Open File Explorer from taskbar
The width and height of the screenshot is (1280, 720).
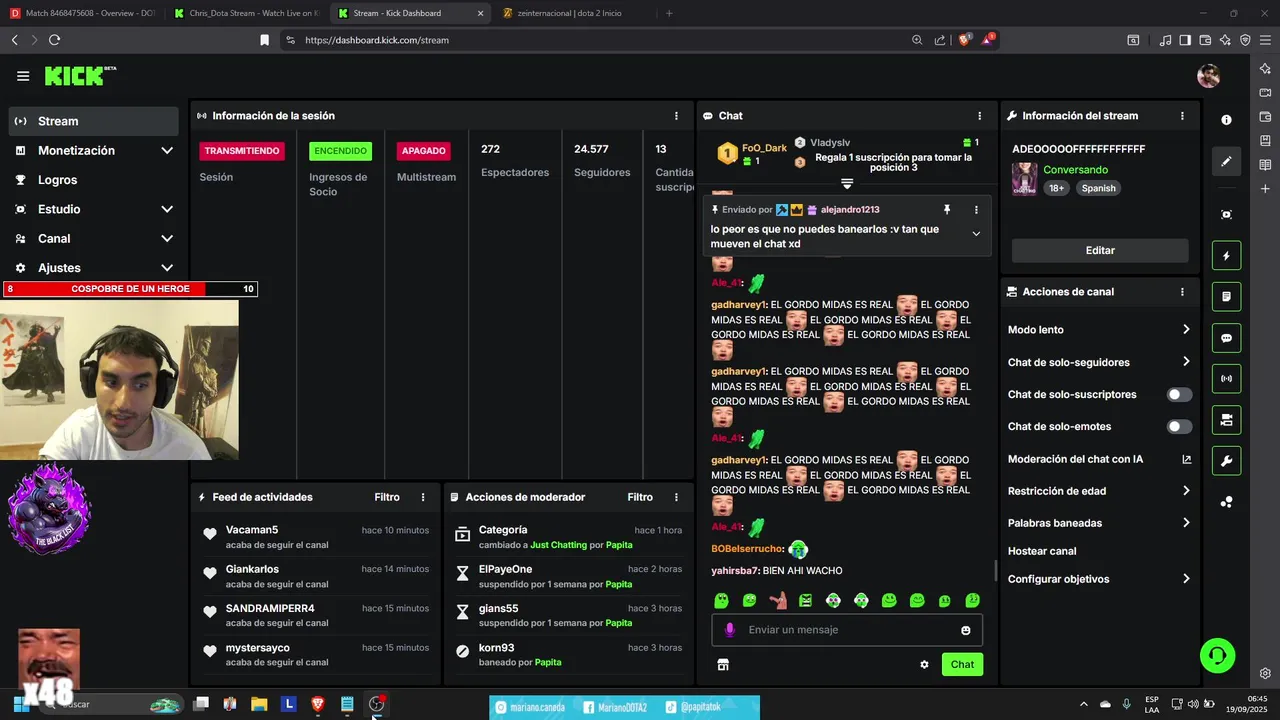click(x=259, y=704)
